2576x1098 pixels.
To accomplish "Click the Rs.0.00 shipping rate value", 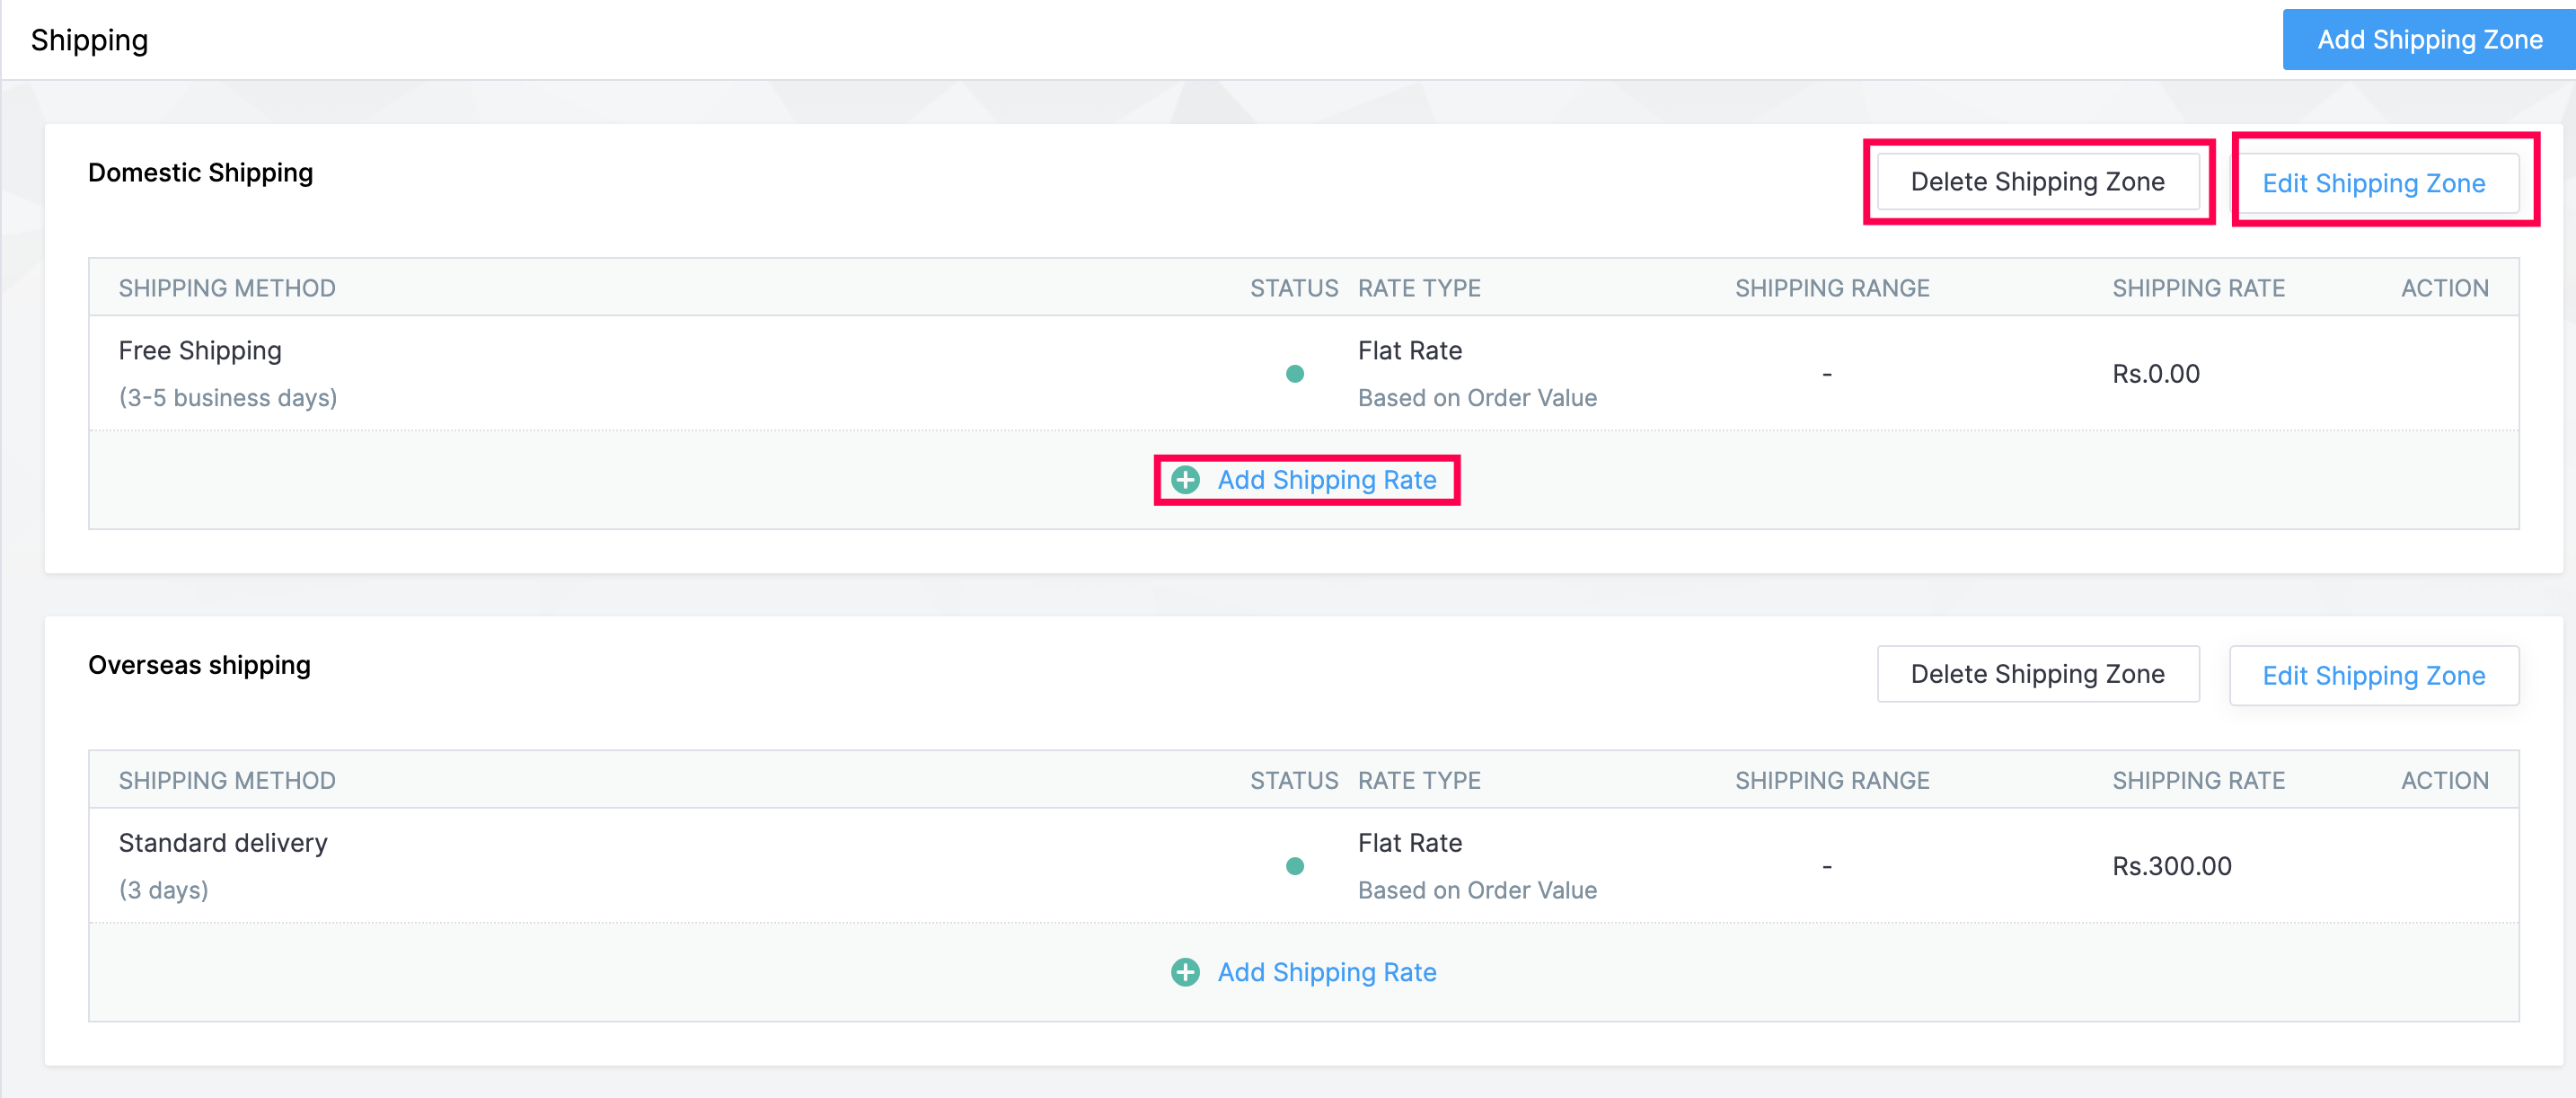I will tap(2155, 374).
